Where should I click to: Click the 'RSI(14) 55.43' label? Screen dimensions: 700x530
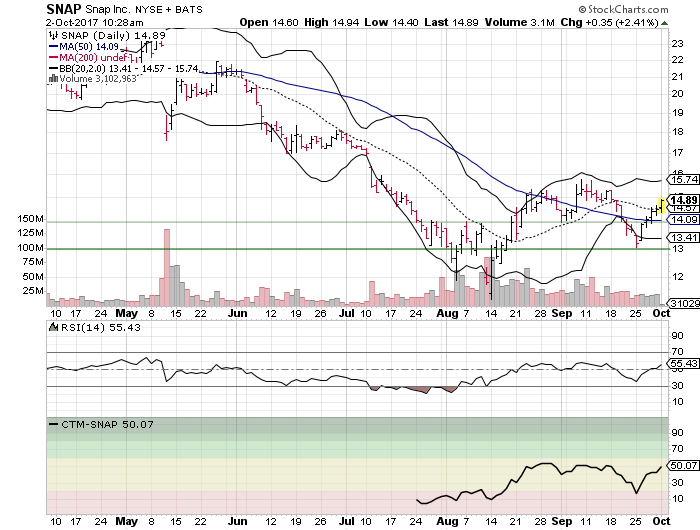point(100,327)
